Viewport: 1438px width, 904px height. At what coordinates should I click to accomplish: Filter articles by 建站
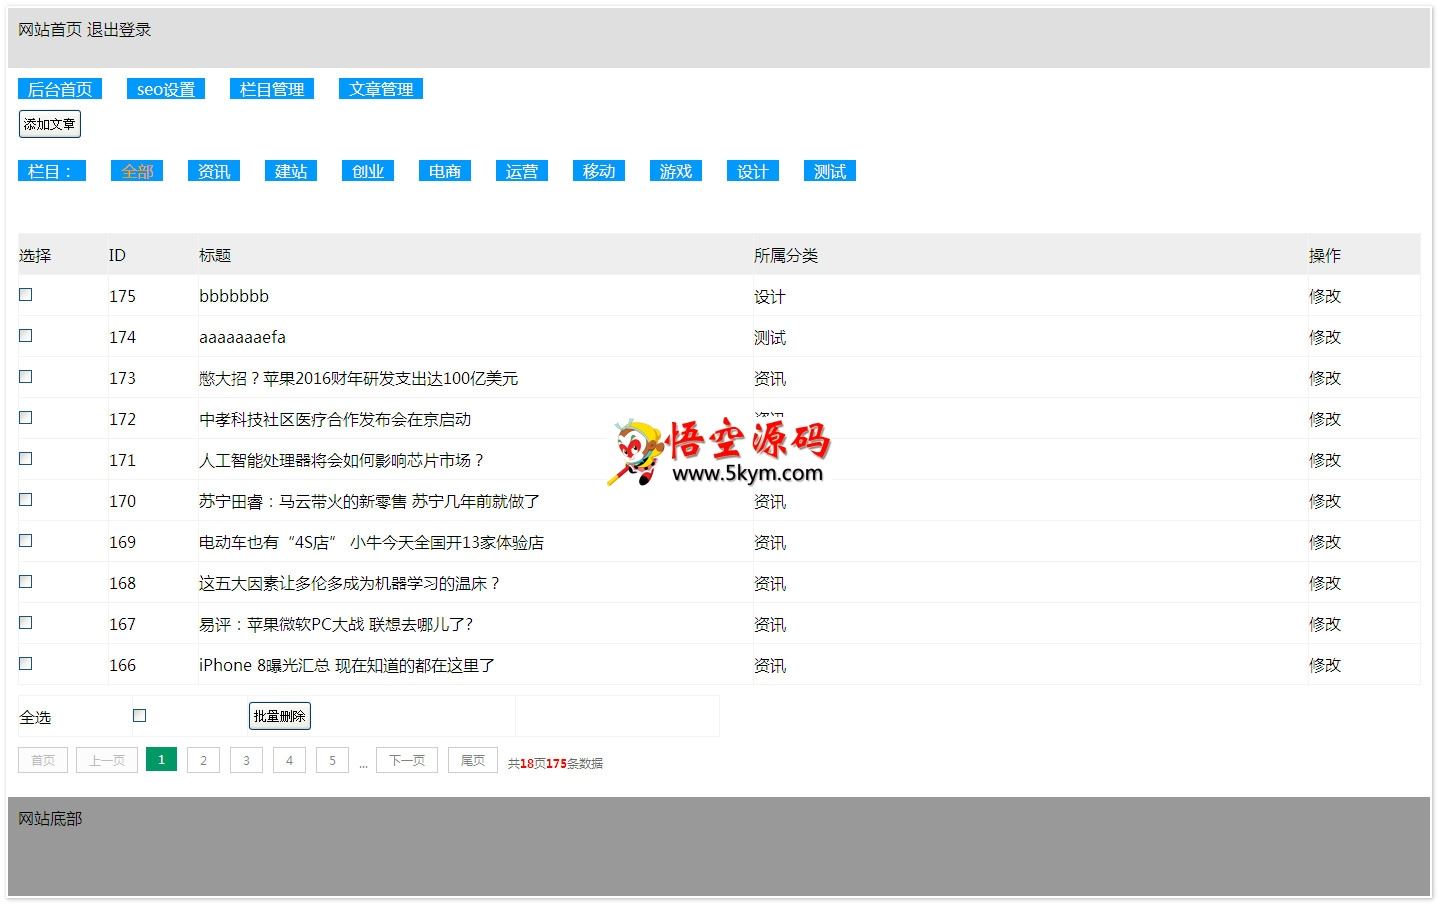coord(291,171)
